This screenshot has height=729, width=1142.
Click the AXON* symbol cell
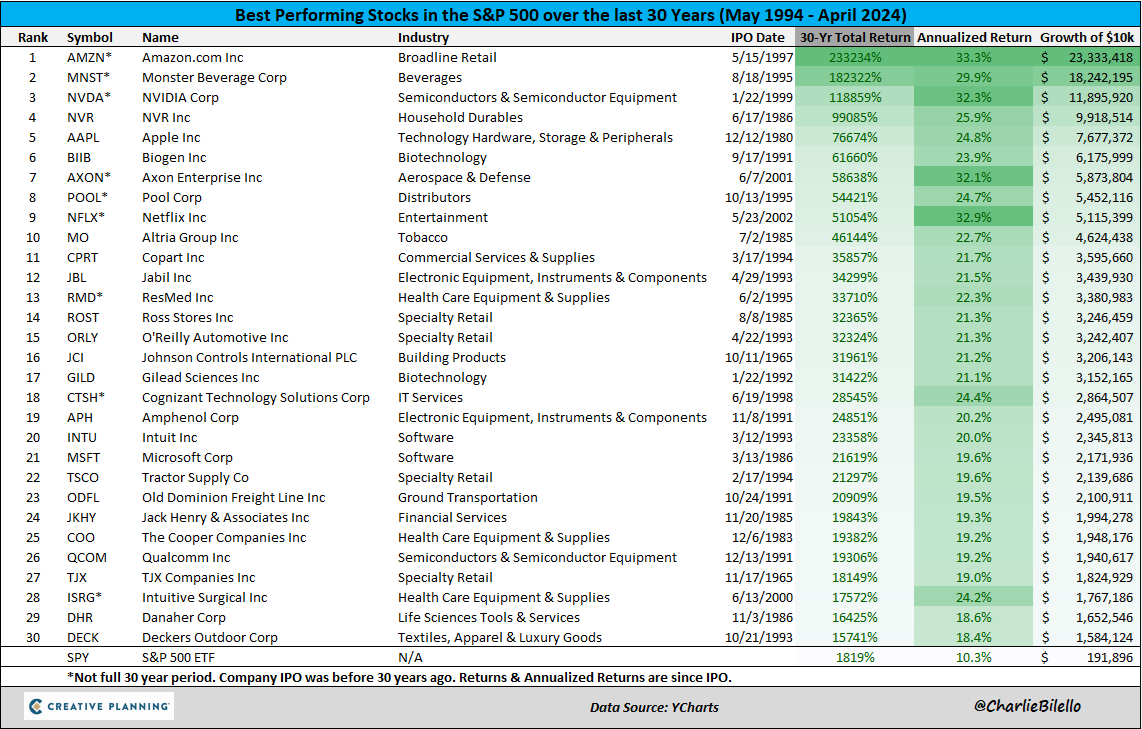[89, 178]
